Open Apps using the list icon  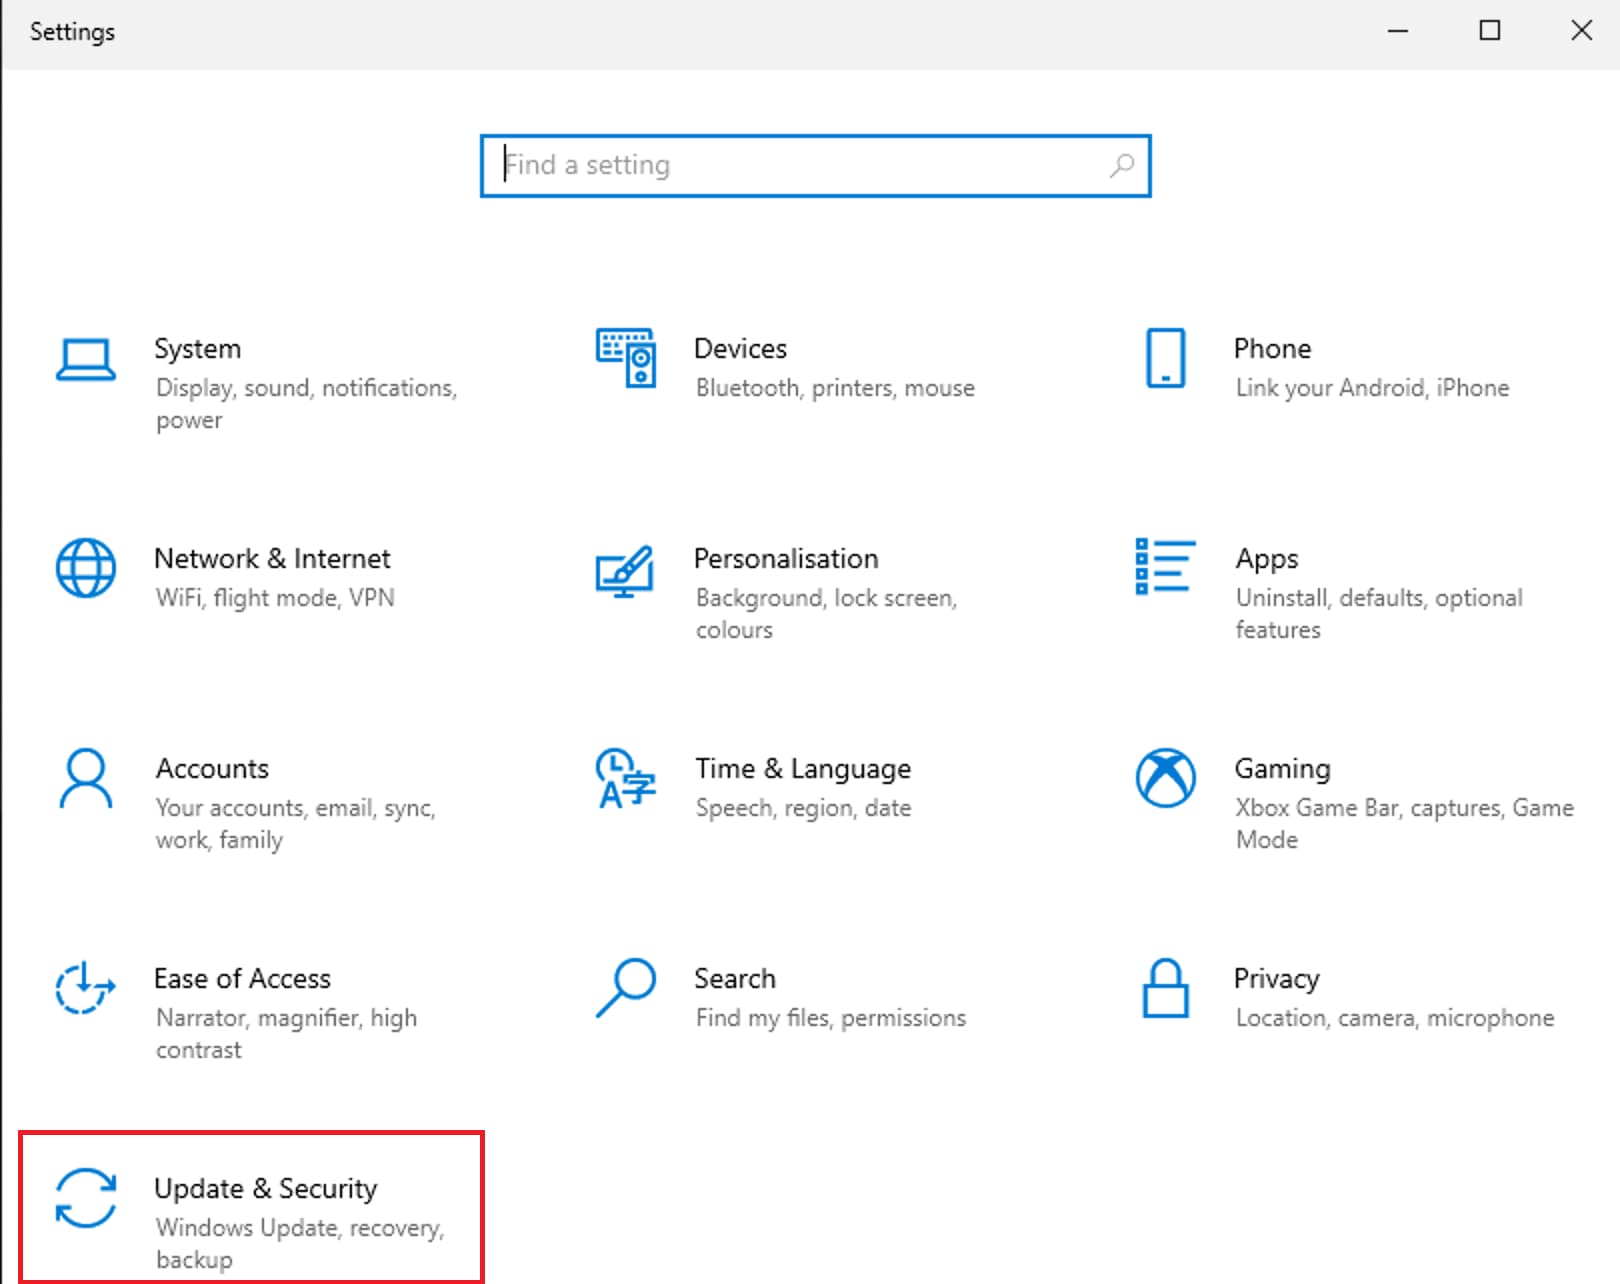coord(1165,567)
